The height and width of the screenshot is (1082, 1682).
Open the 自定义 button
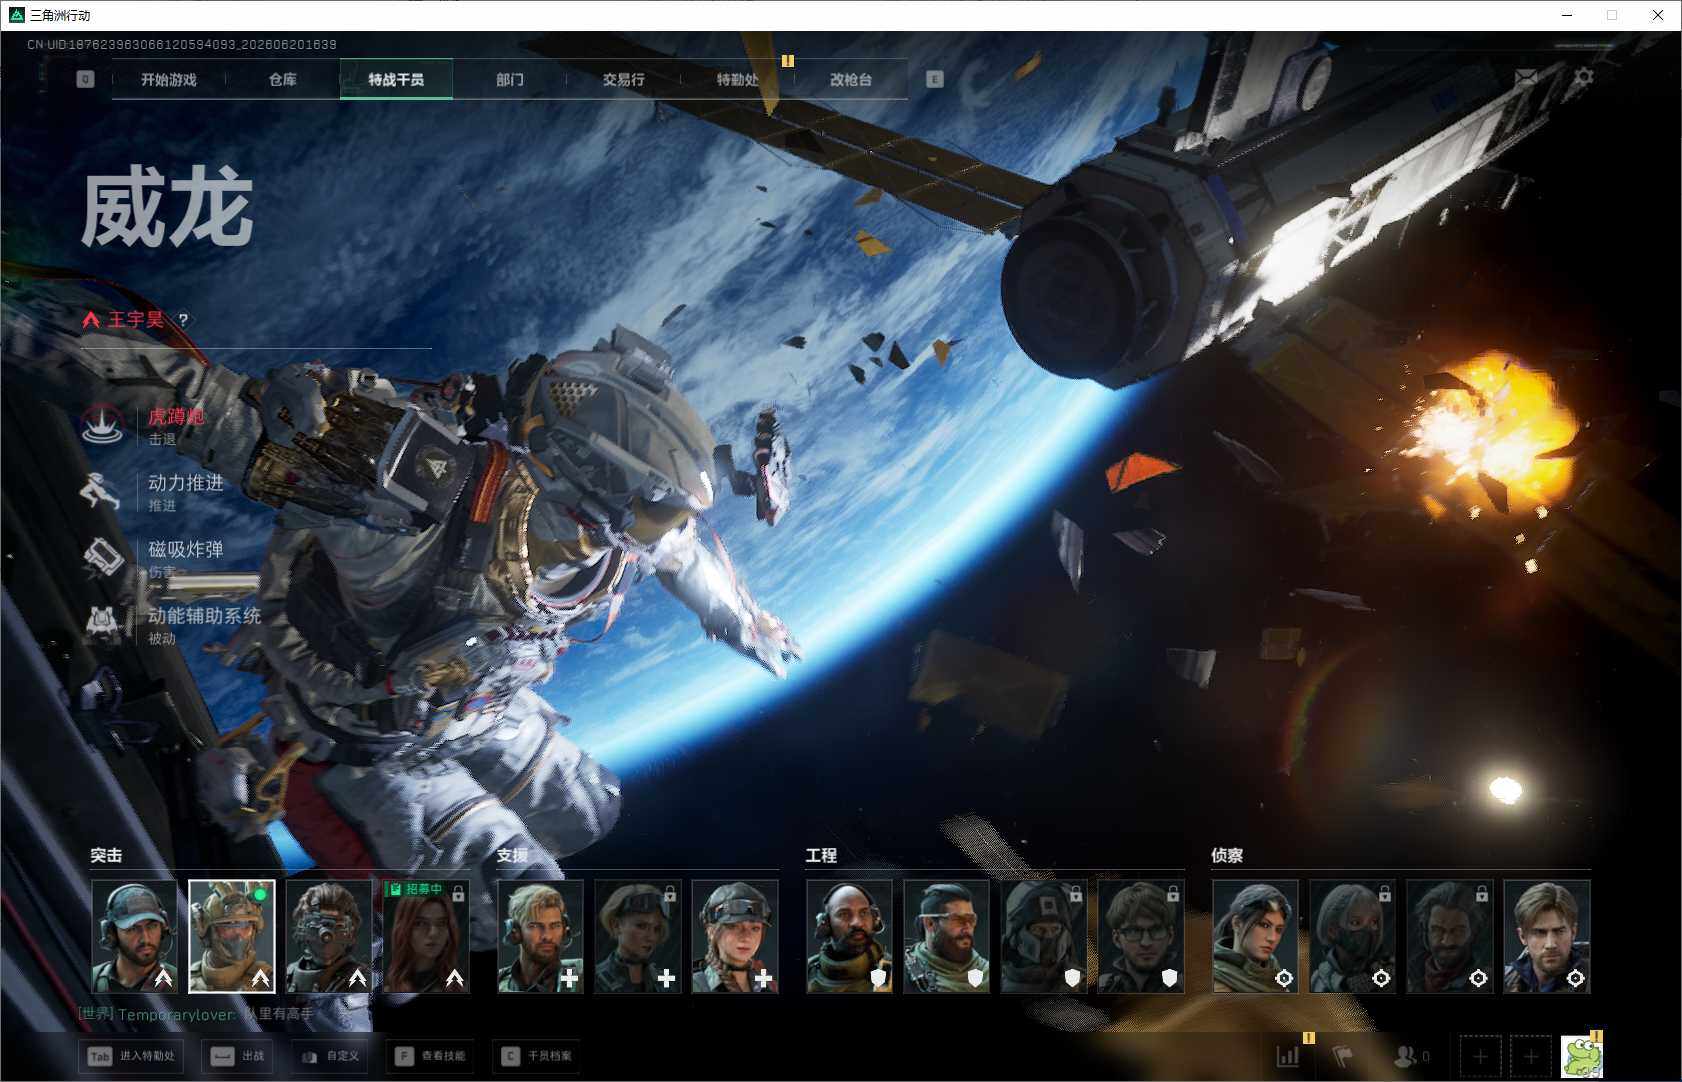coord(330,1056)
